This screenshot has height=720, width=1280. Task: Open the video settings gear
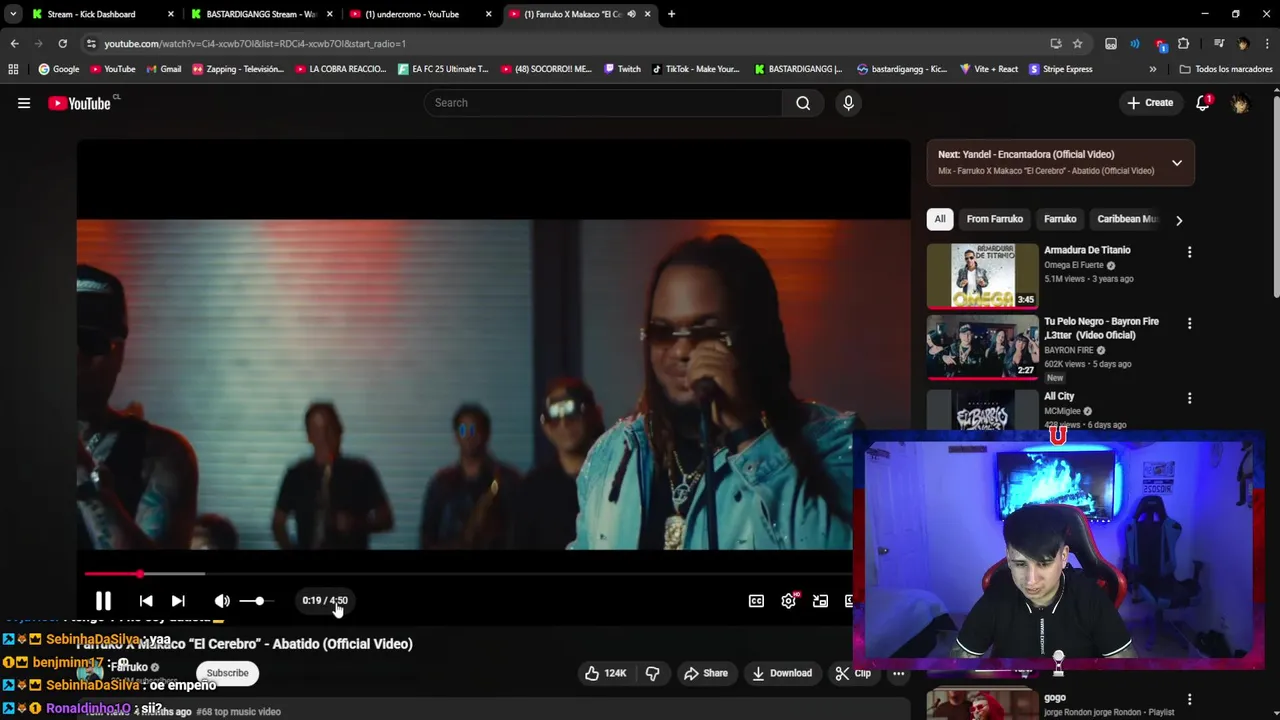click(789, 601)
